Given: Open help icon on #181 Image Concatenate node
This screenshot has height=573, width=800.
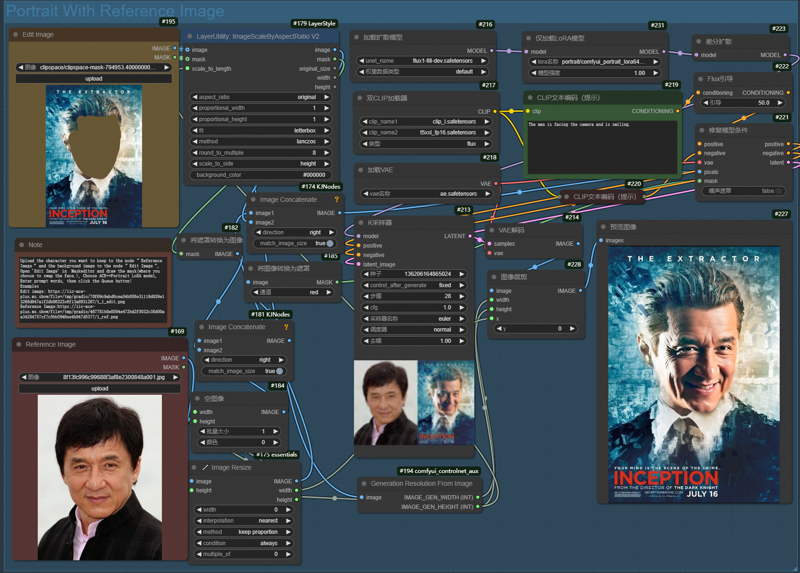Looking at the screenshot, I should [x=286, y=327].
